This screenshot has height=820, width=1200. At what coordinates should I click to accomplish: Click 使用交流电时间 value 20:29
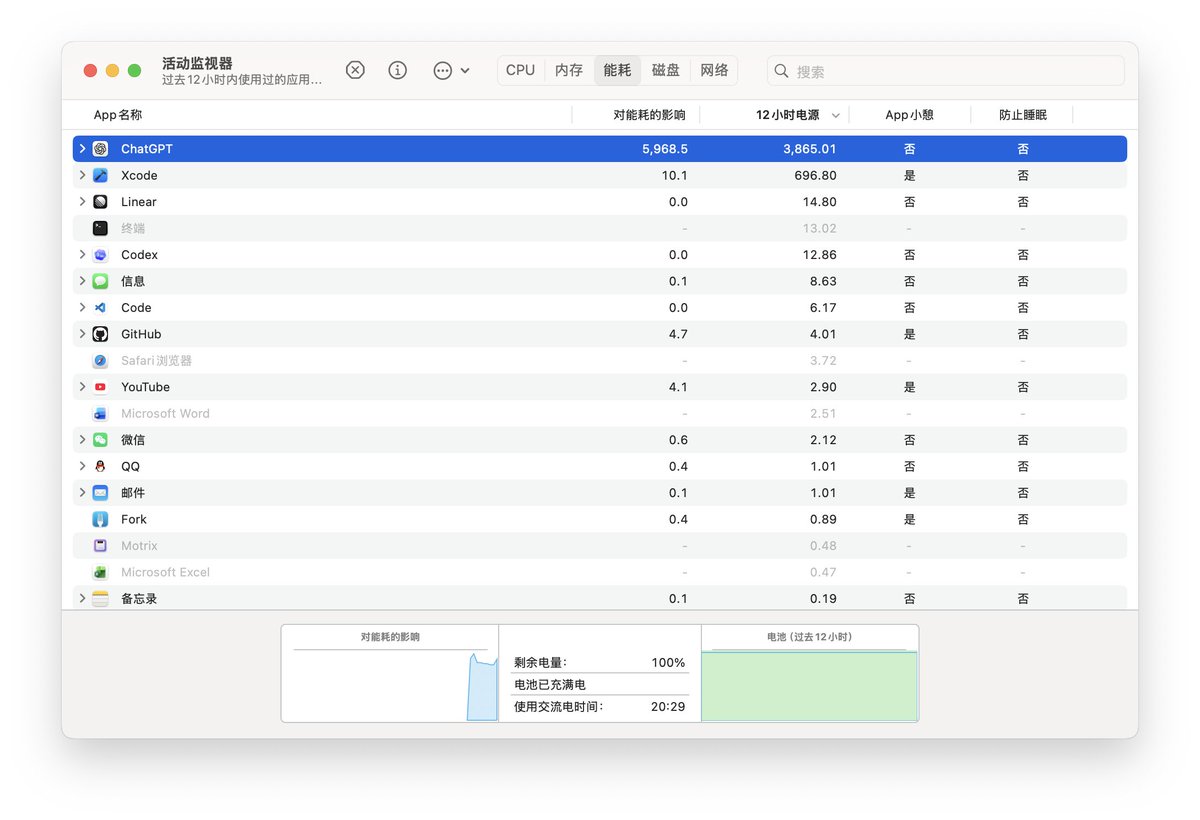[668, 707]
